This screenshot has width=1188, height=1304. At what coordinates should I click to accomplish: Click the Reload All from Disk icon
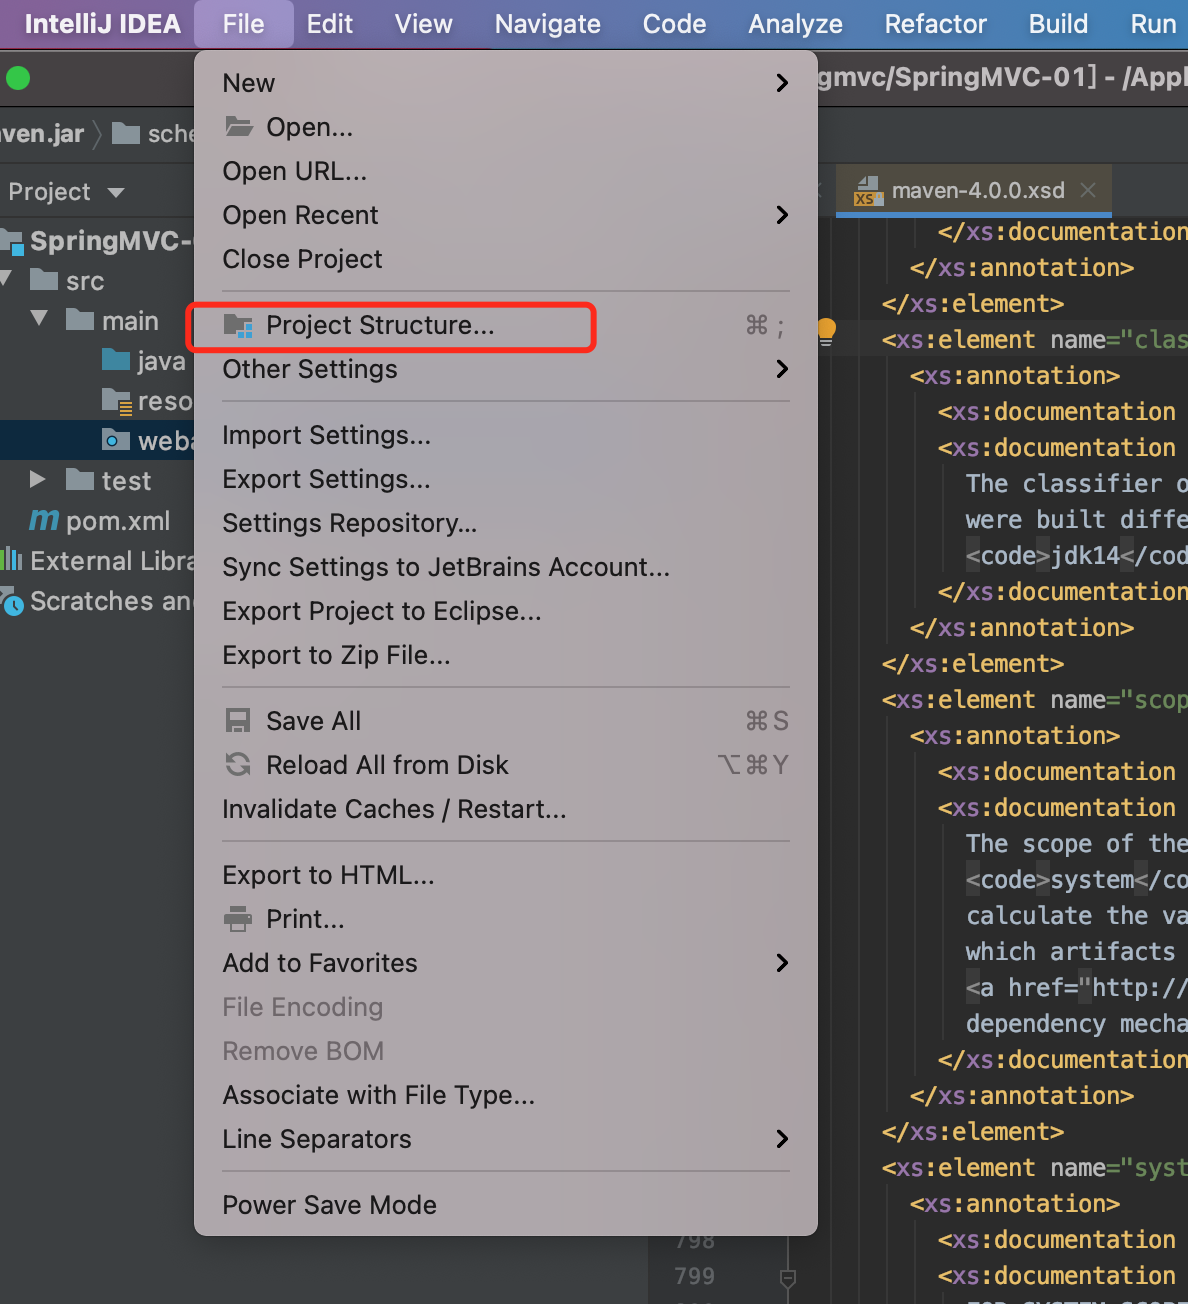(238, 765)
